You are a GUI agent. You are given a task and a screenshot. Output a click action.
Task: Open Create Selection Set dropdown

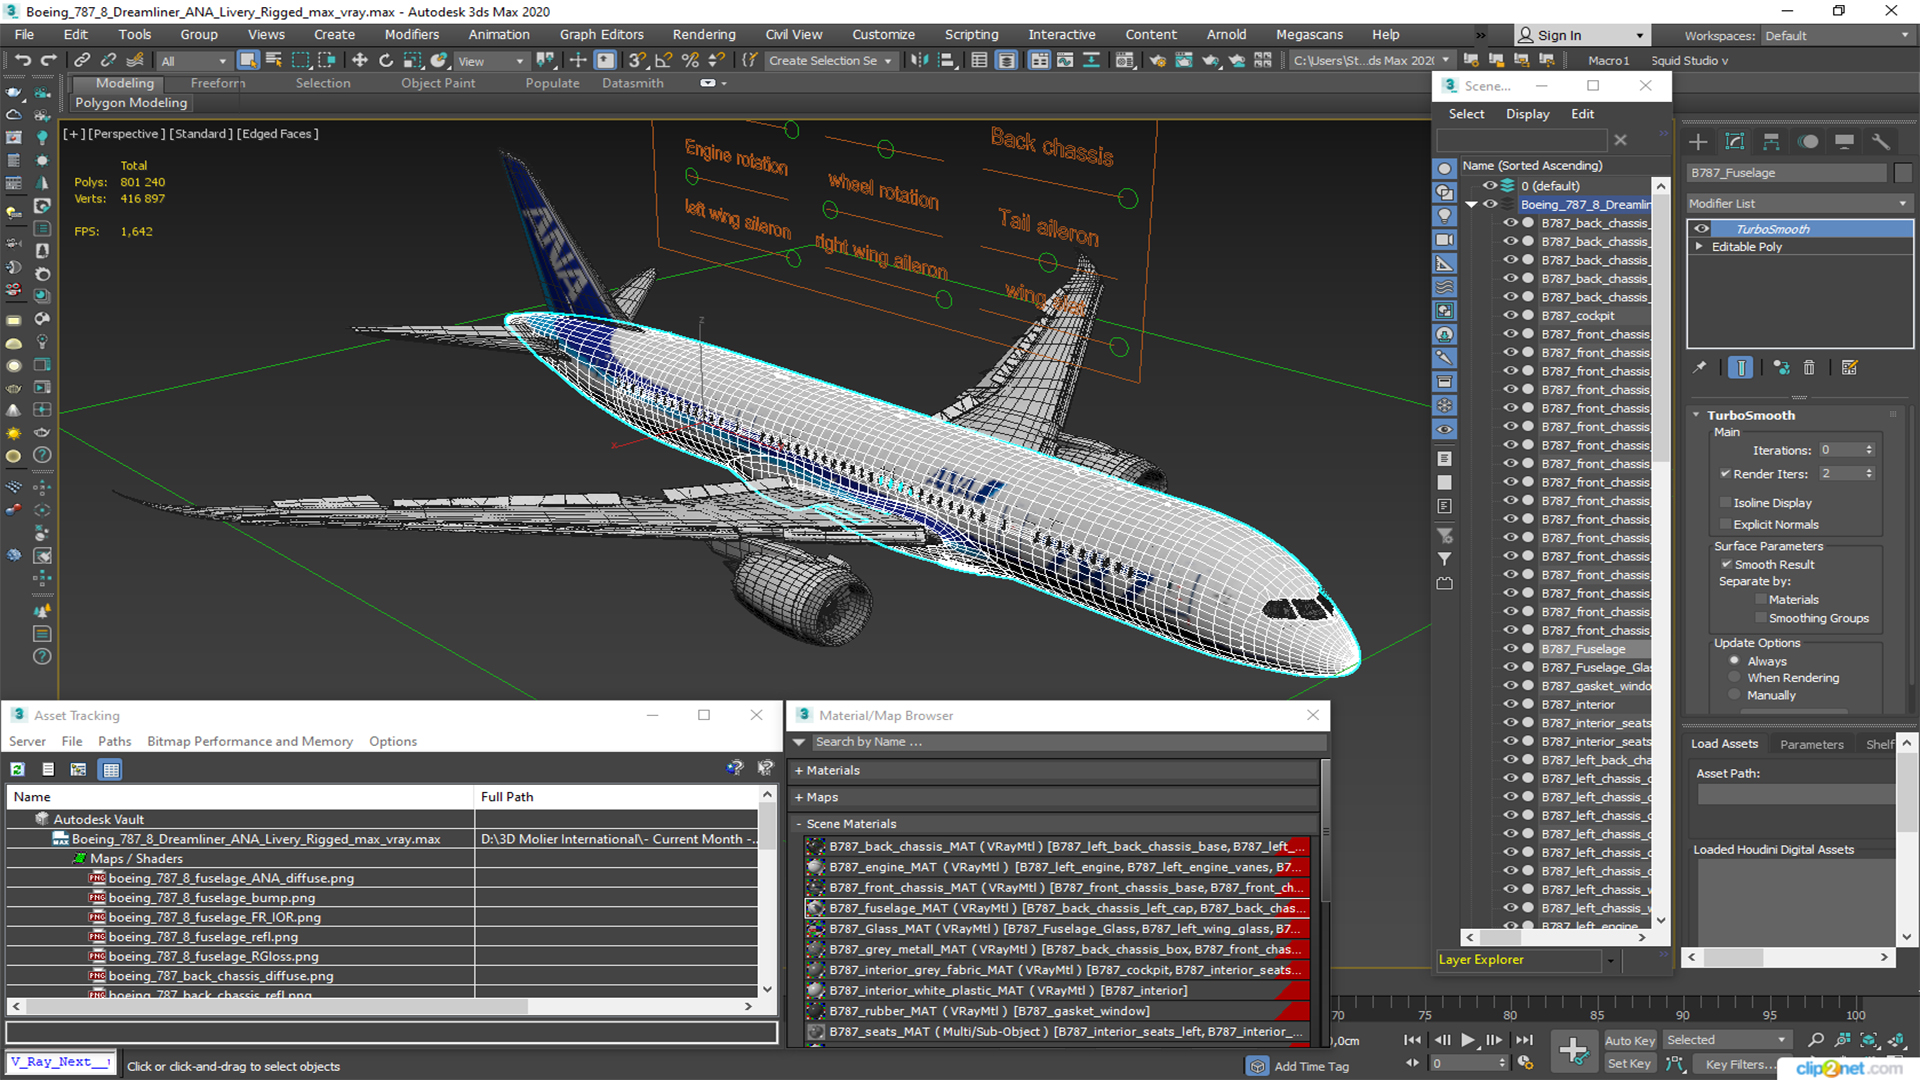(x=830, y=61)
